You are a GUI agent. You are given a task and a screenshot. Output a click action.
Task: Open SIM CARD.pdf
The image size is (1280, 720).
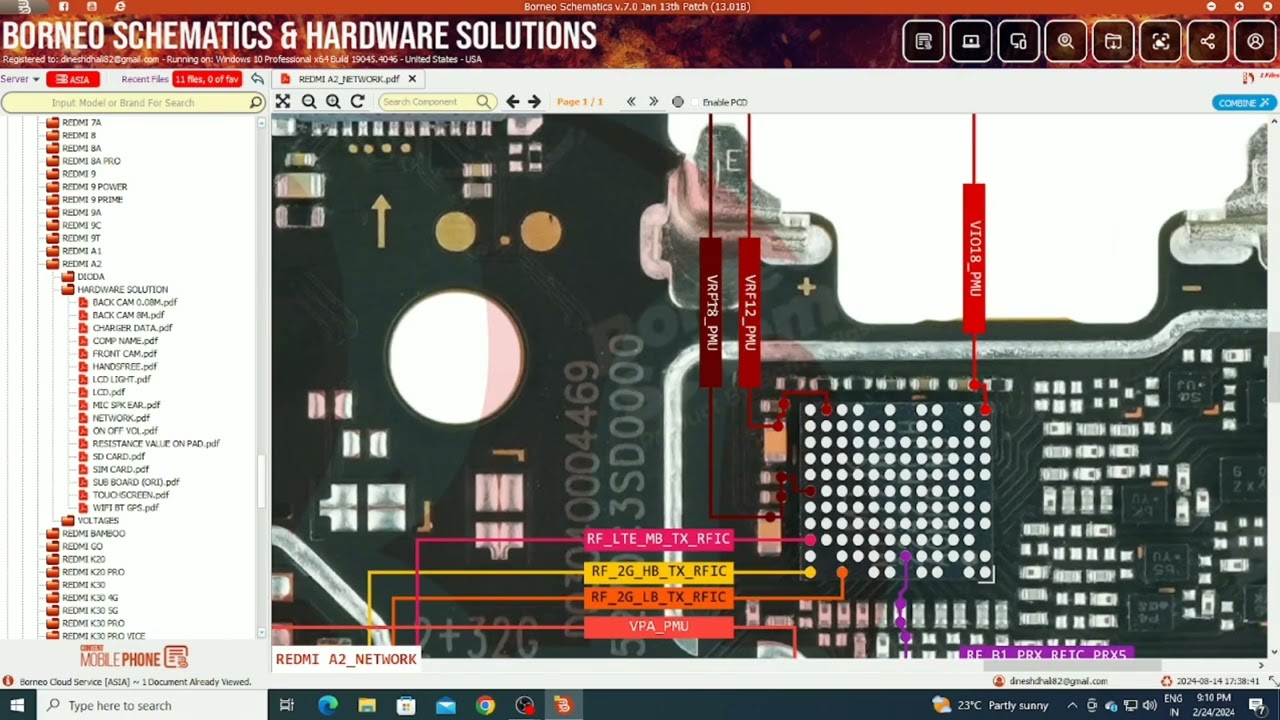(x=120, y=469)
